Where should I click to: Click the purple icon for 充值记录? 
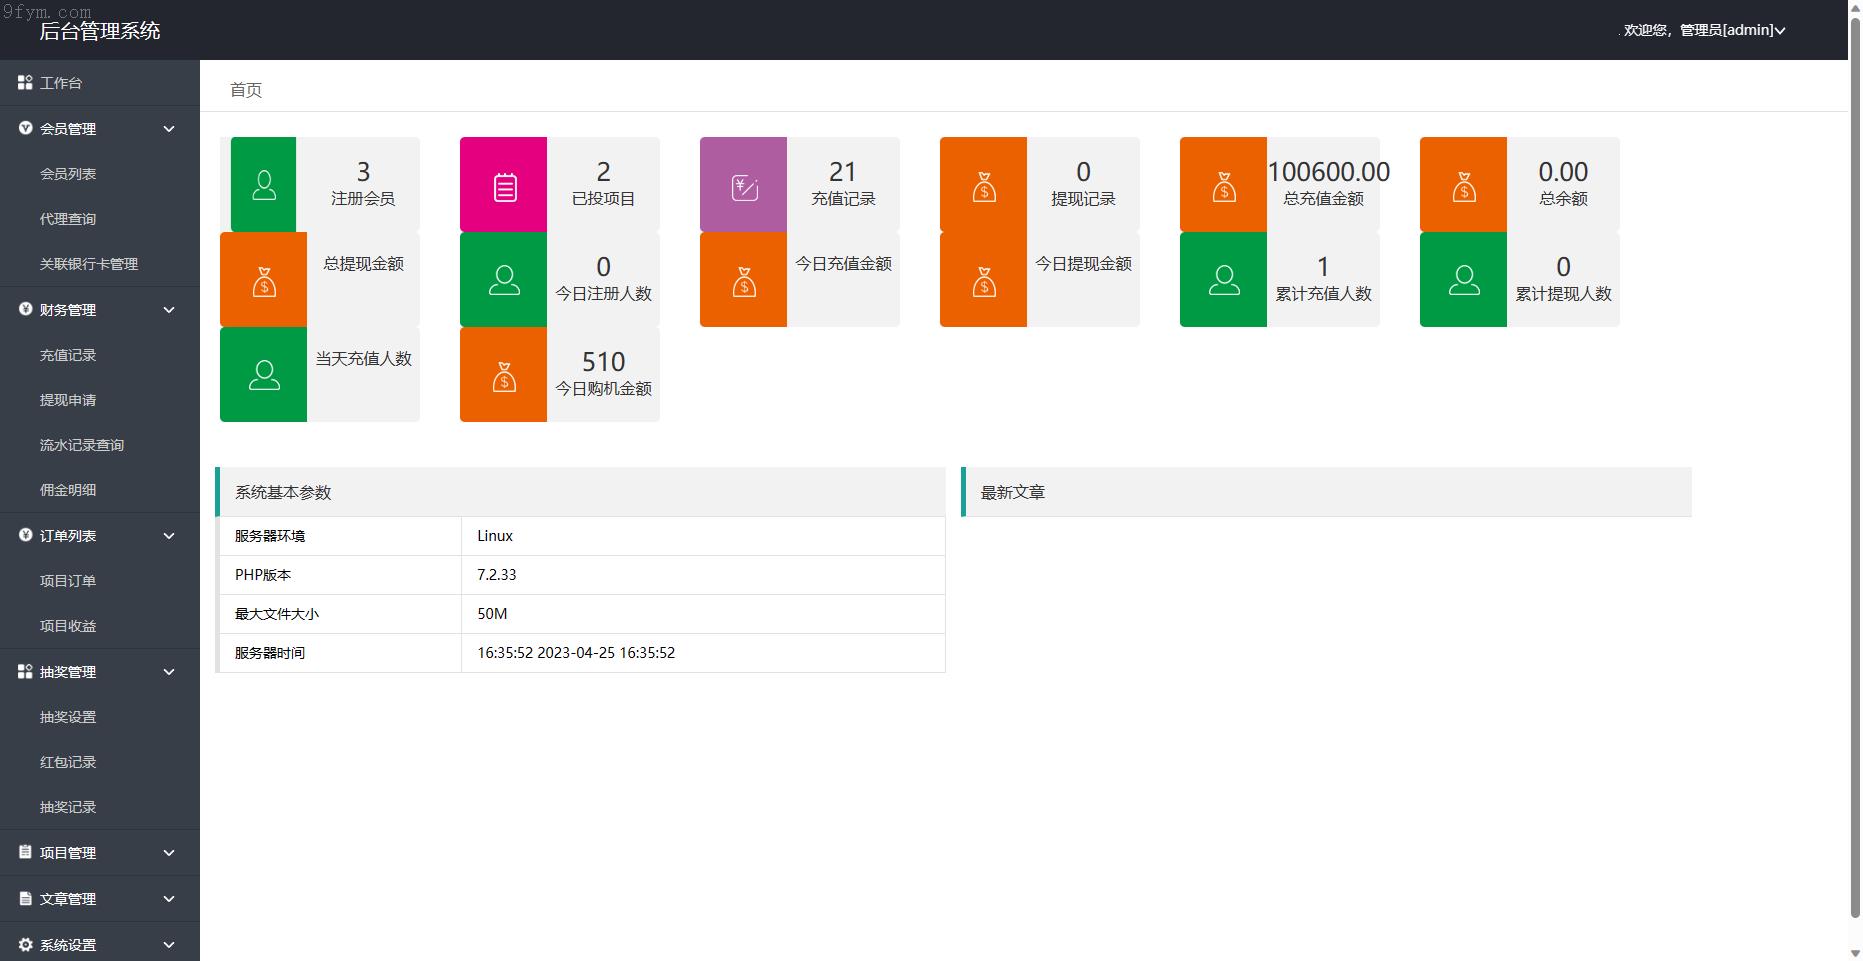tap(744, 186)
